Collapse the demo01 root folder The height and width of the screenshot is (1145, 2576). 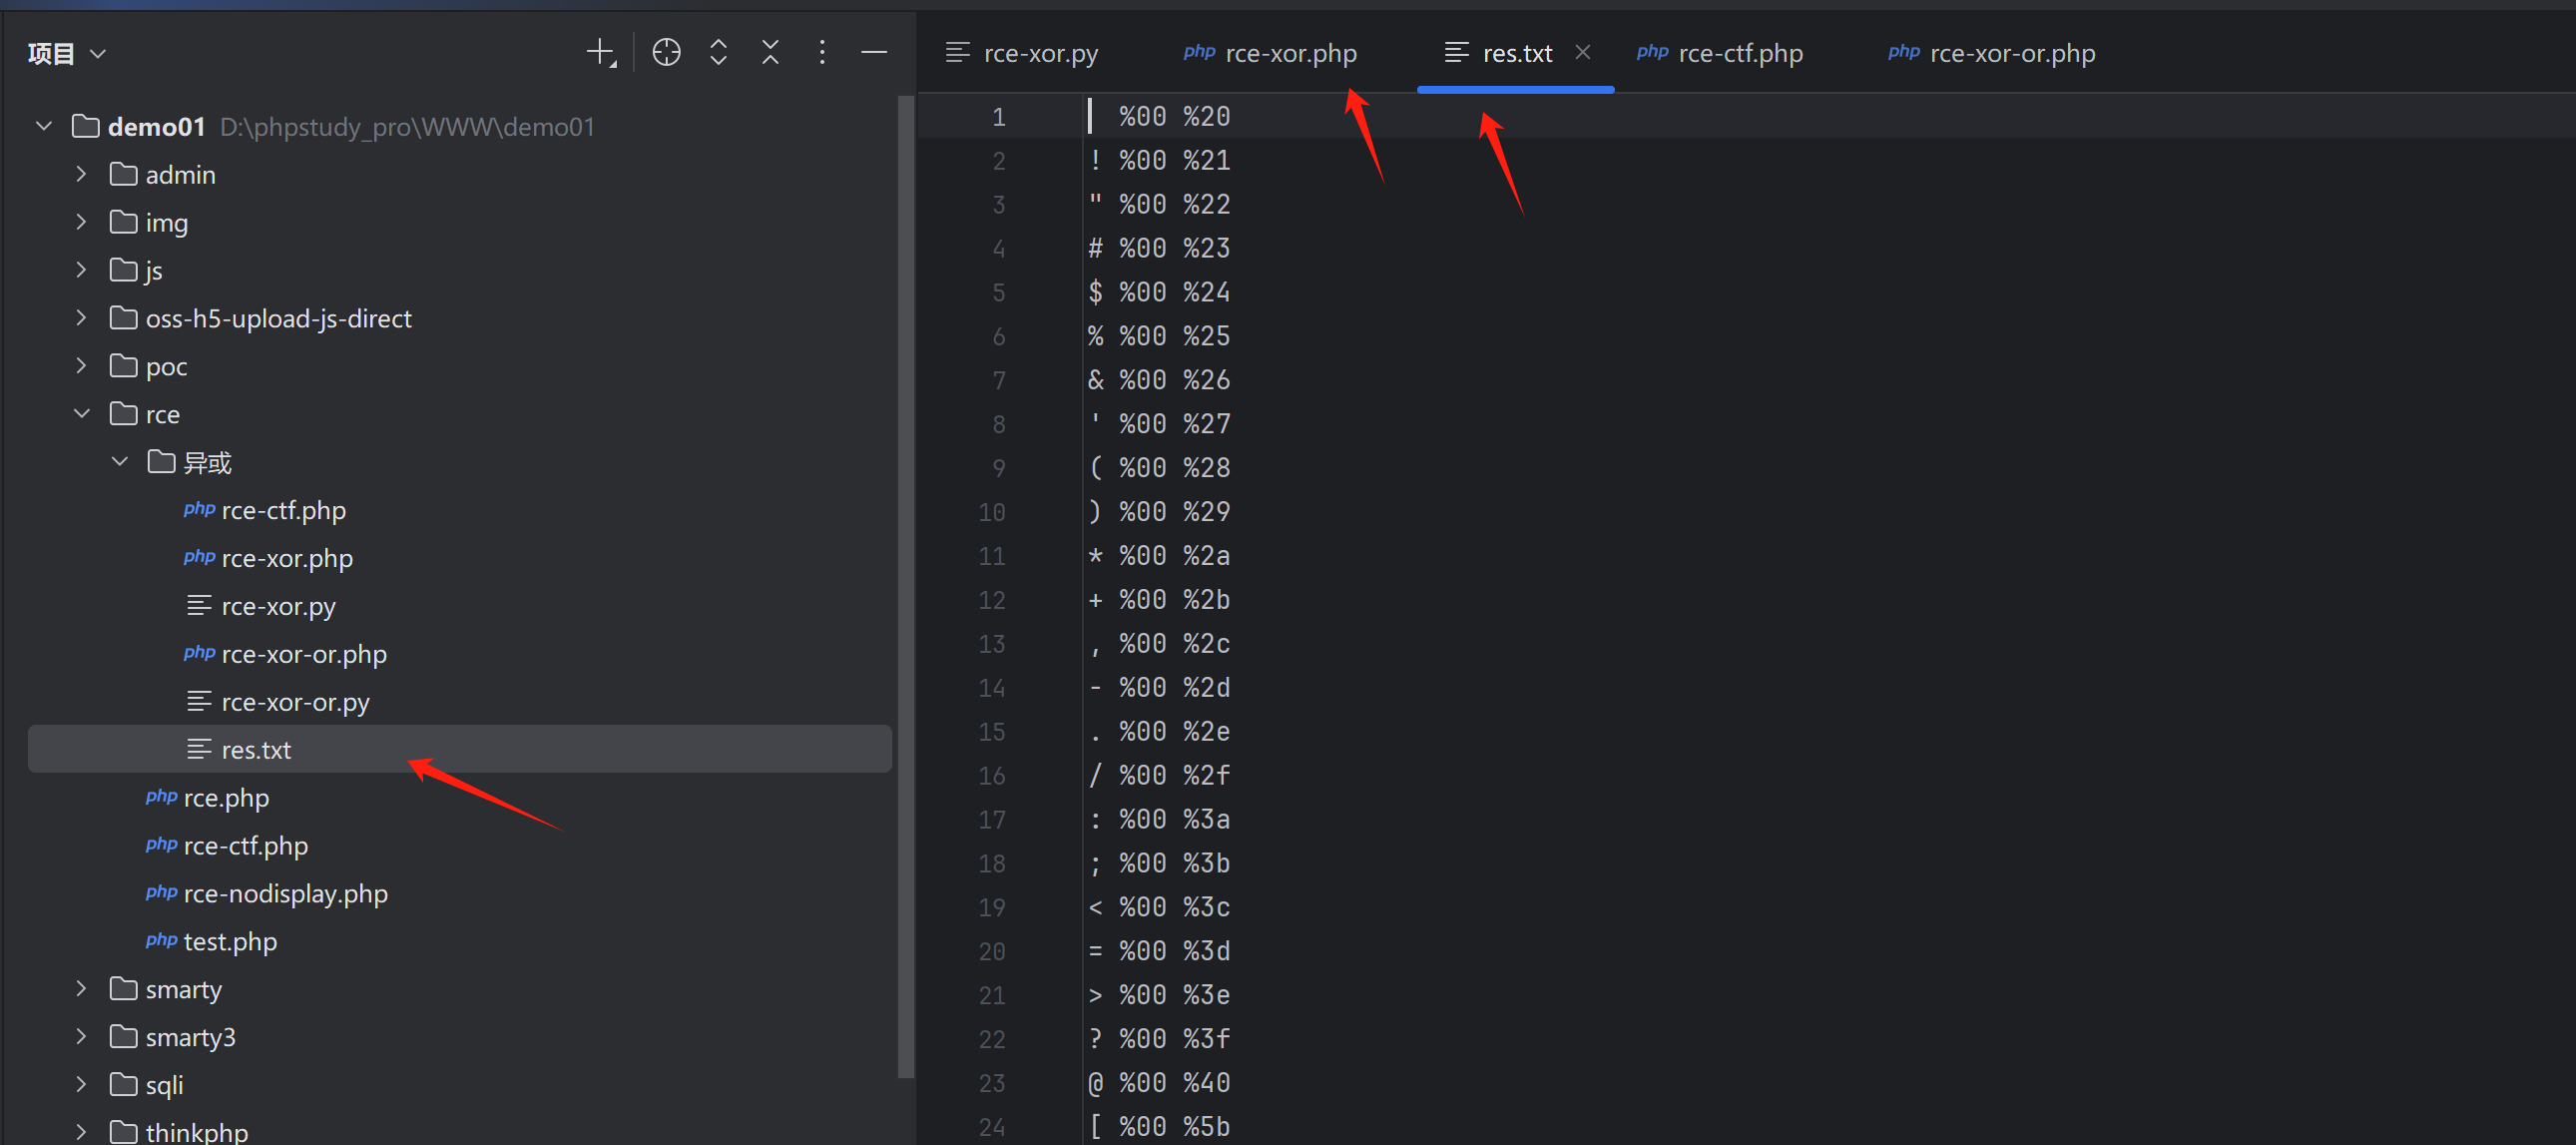click(x=44, y=126)
